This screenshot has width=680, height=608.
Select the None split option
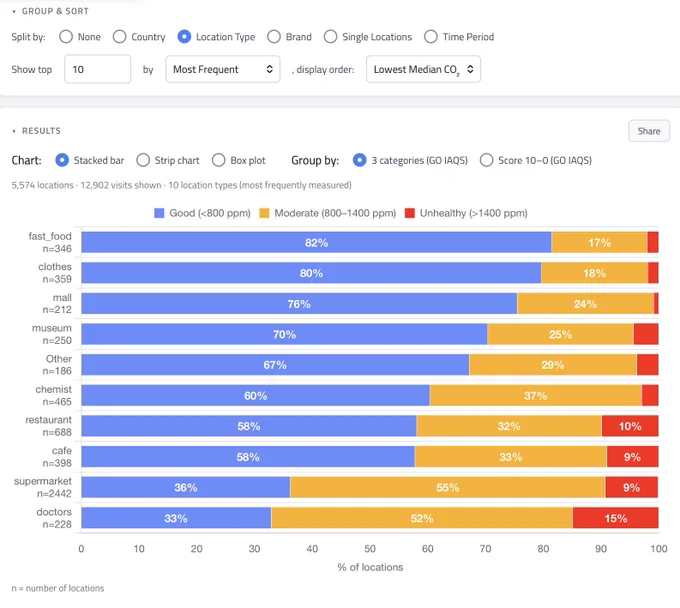point(66,37)
